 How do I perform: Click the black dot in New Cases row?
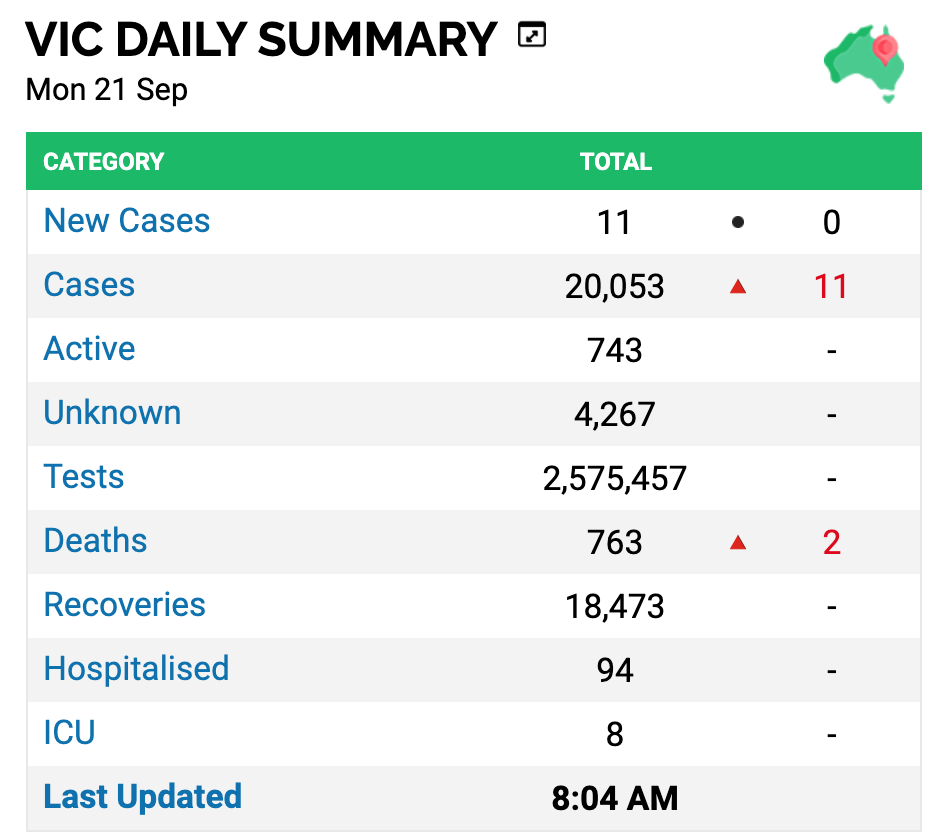pos(738,223)
